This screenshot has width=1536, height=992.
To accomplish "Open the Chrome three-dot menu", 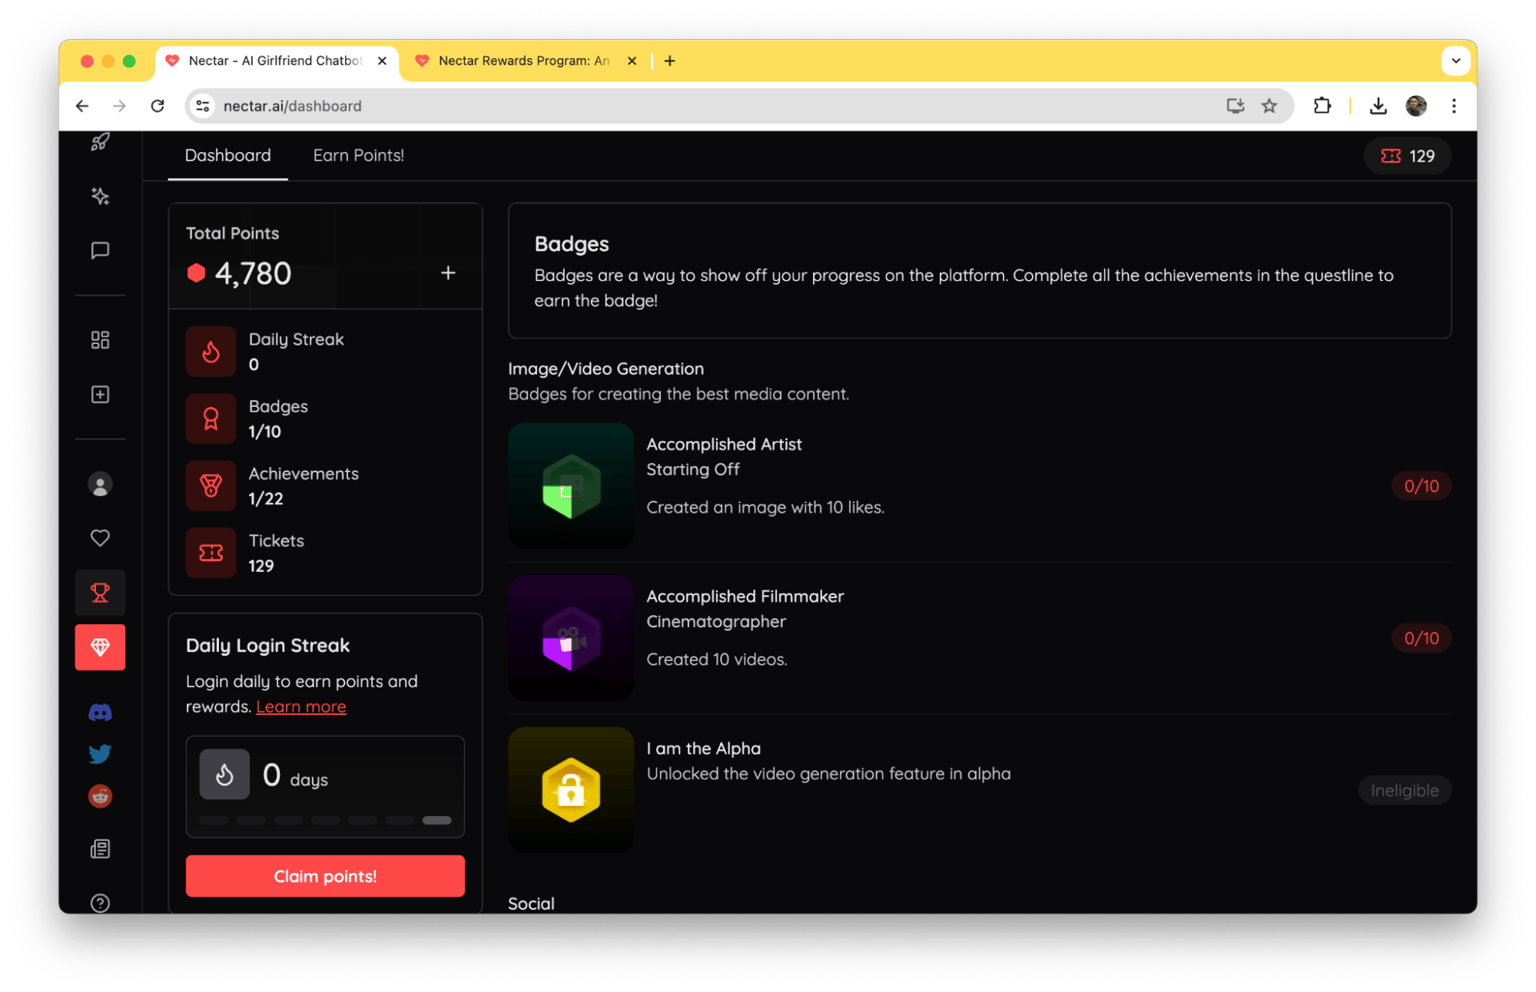I will 1454,106.
